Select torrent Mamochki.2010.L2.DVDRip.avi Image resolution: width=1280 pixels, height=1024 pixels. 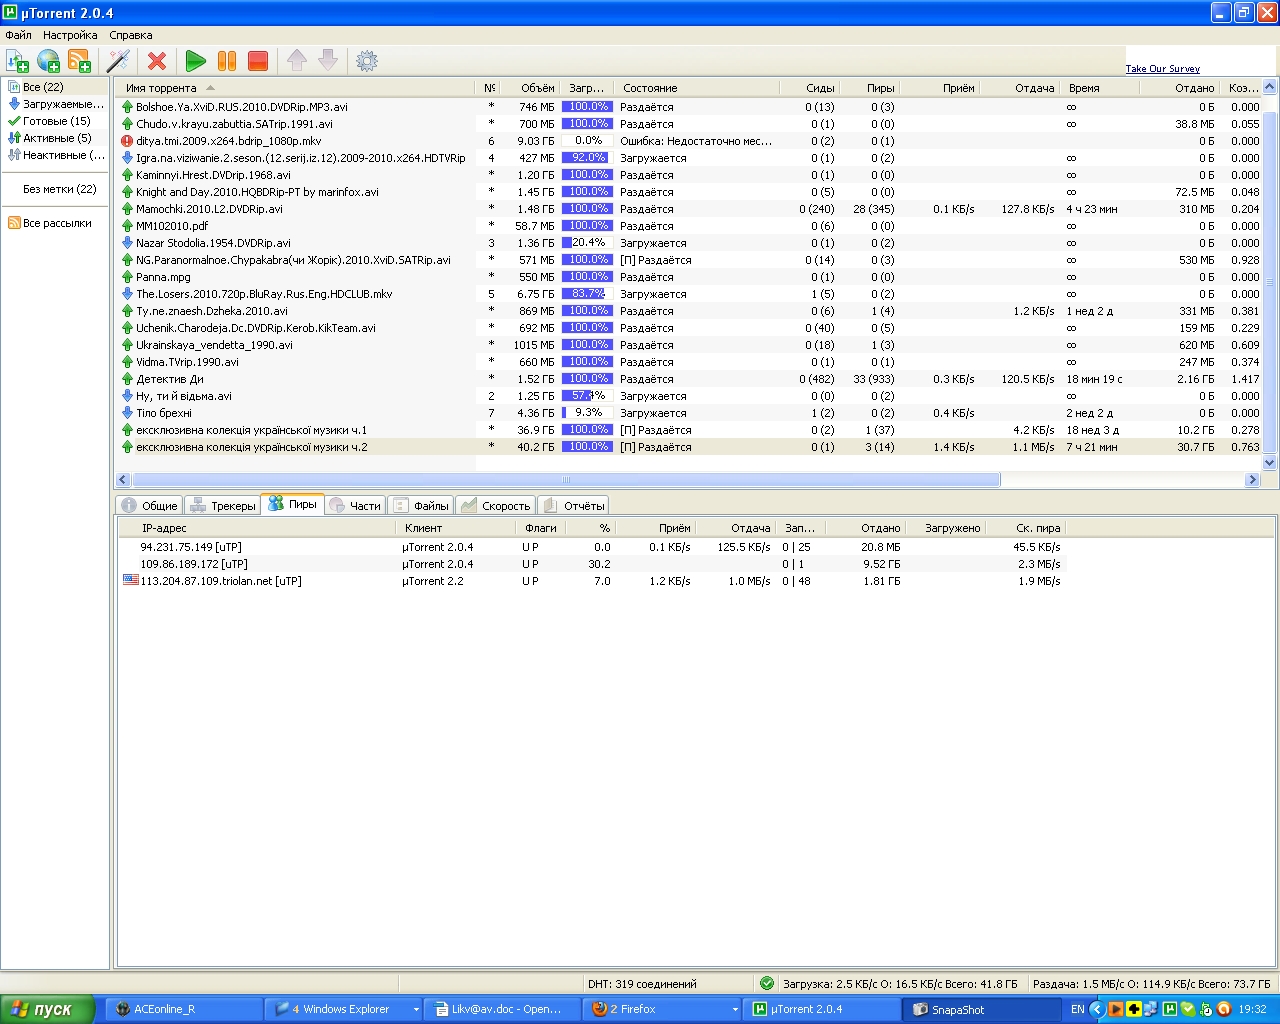(x=690, y=209)
